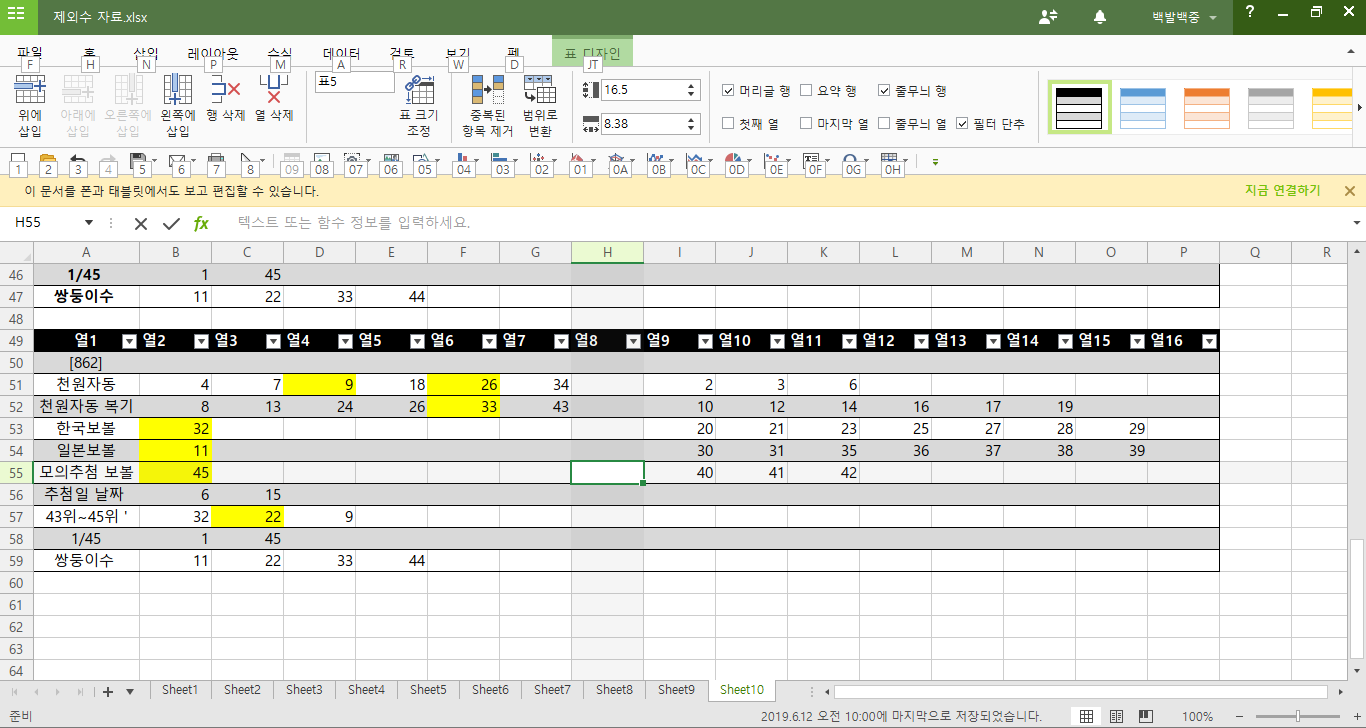Click the notification bell icon
This screenshot has width=1366, height=728.
[x=1100, y=17]
